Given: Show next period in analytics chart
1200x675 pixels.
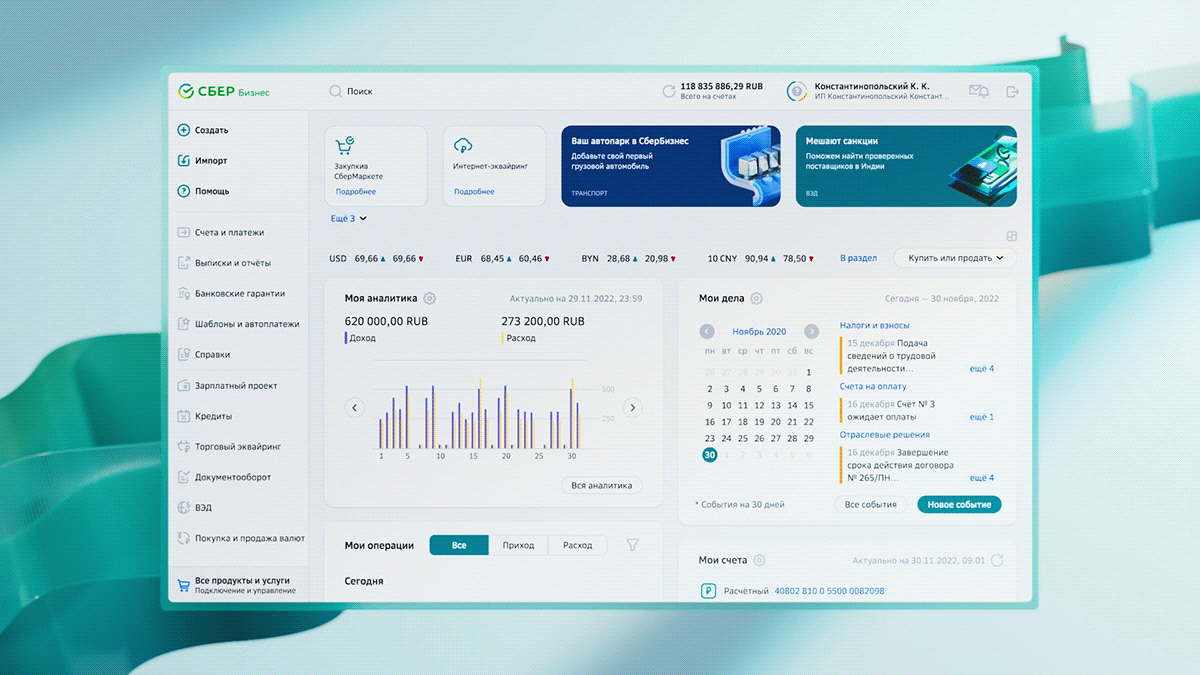Looking at the screenshot, I should coord(632,407).
